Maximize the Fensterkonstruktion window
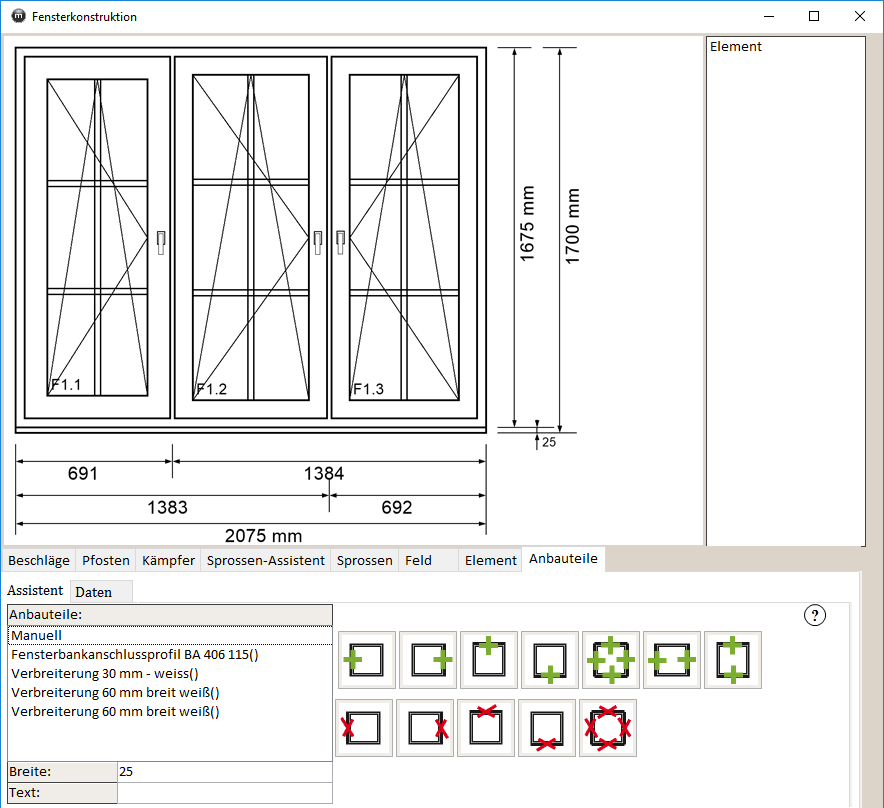Viewport: 884px width, 808px height. pyautogui.click(x=814, y=16)
